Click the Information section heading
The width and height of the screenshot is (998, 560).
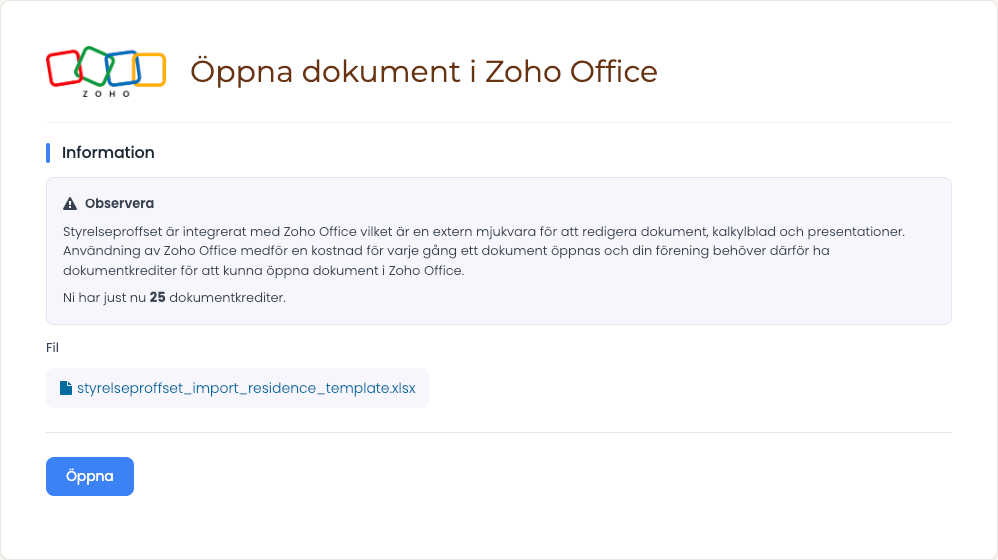(108, 153)
